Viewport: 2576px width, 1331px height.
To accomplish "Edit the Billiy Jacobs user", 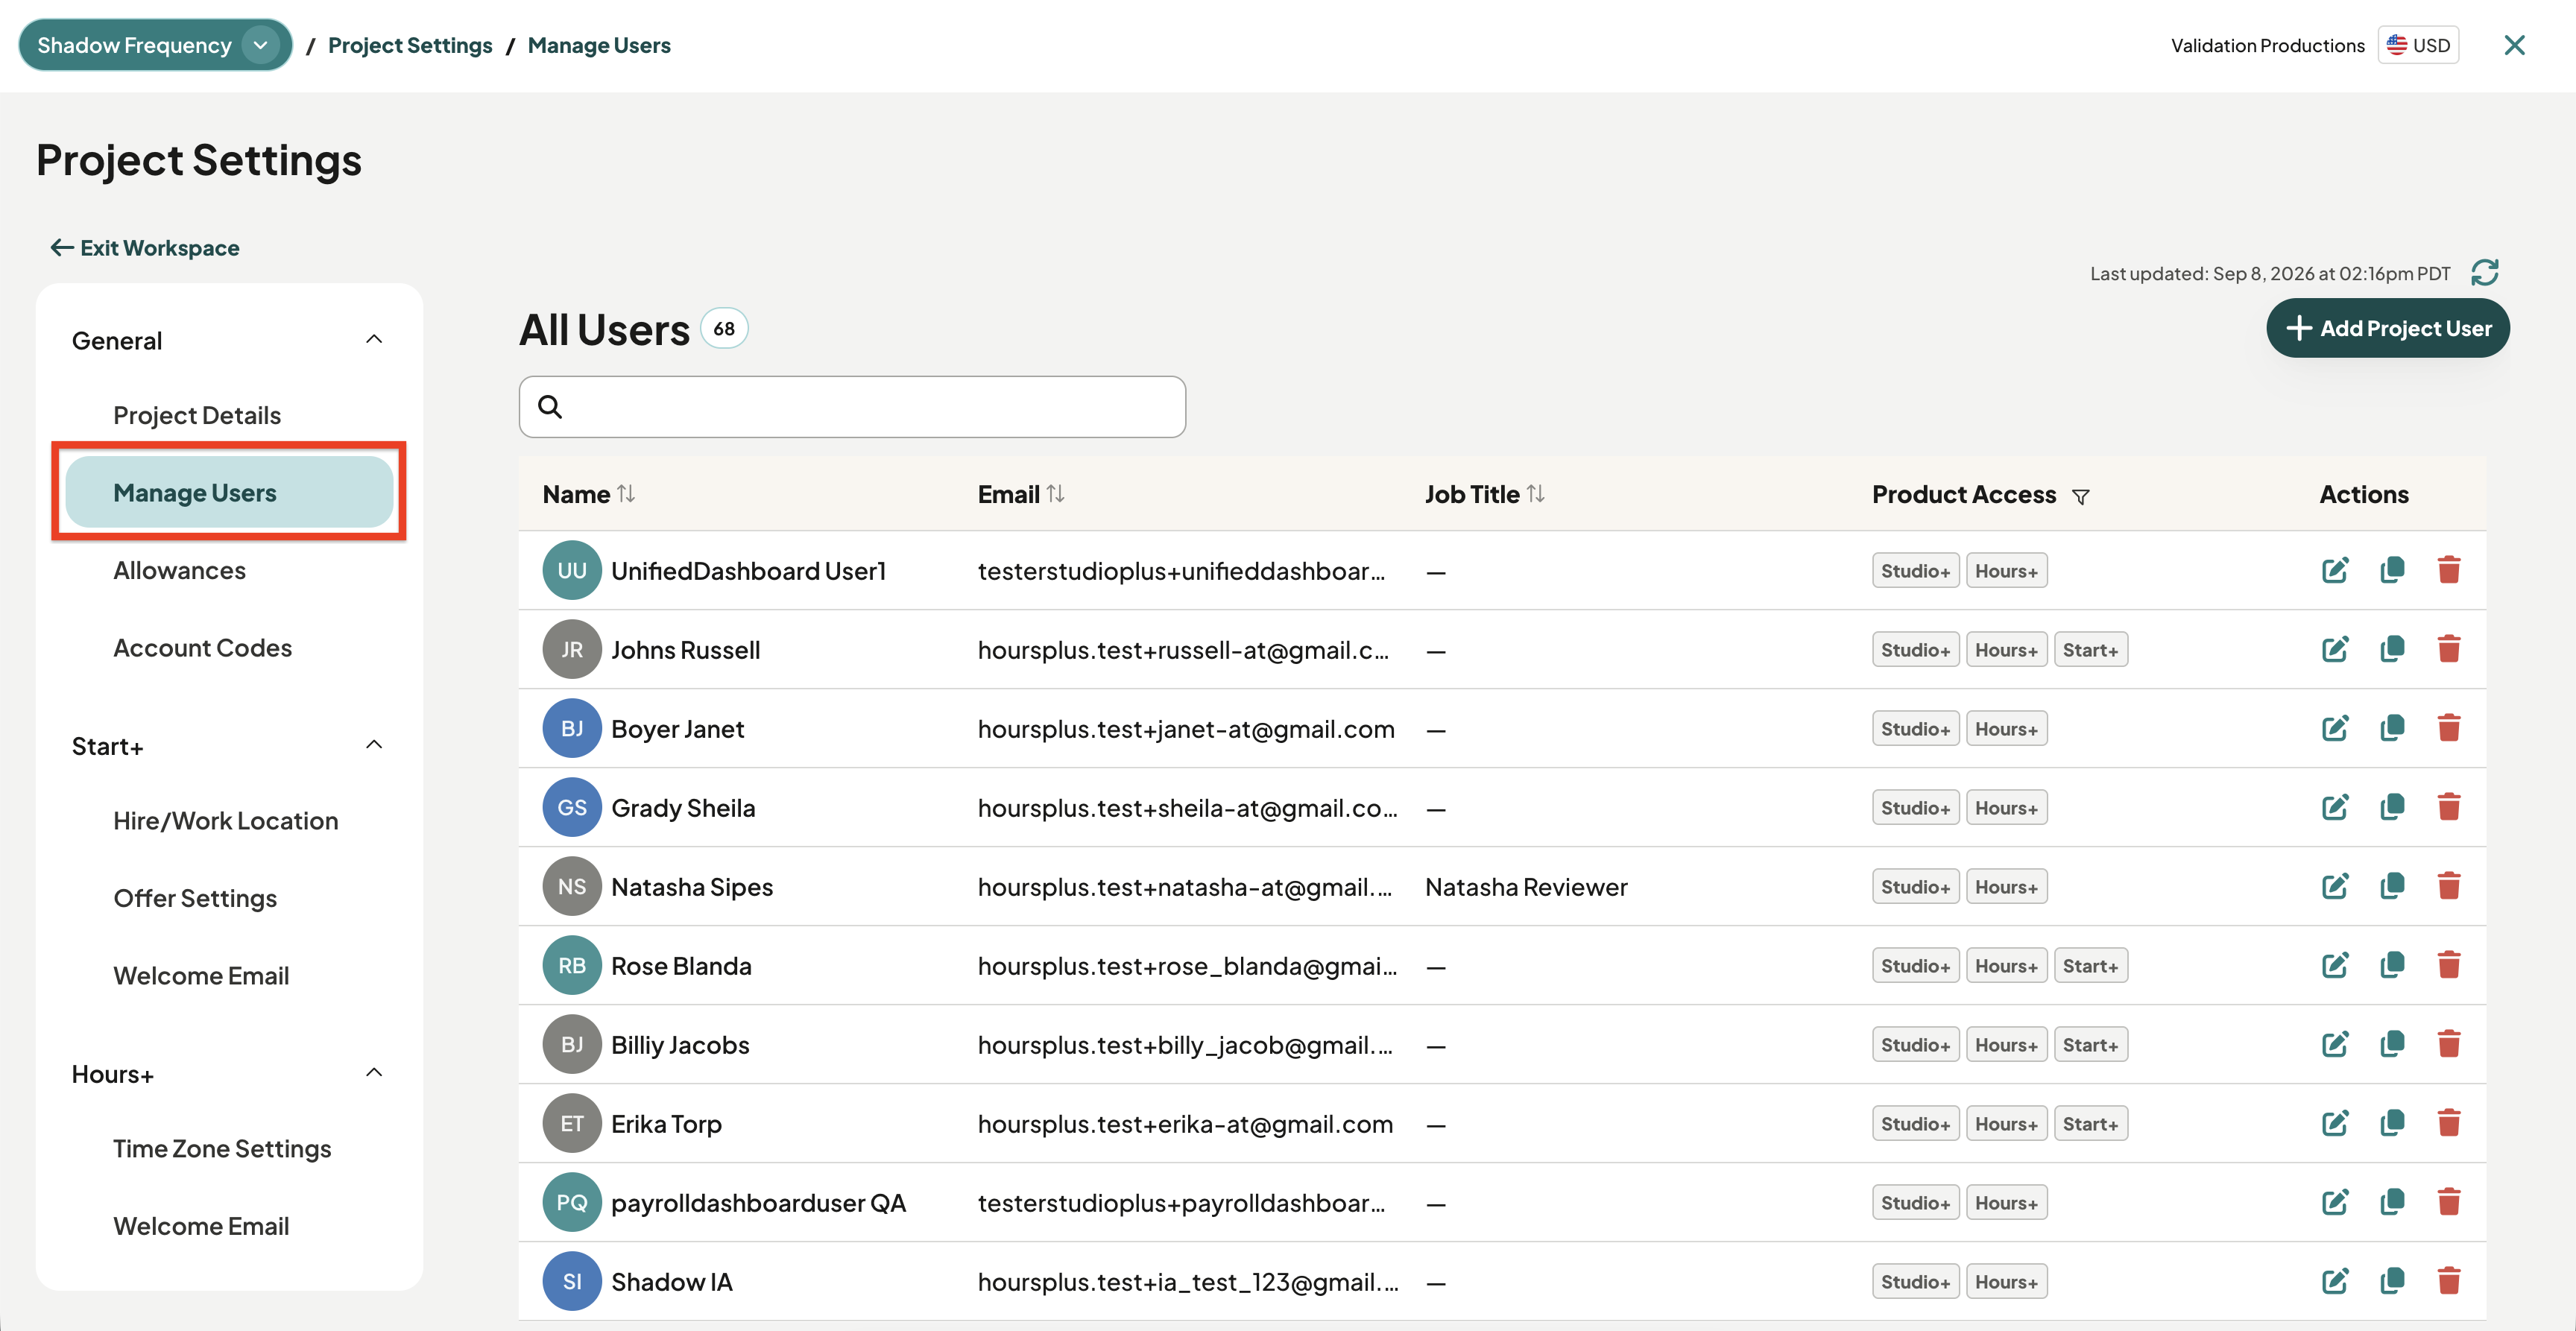I will point(2334,1044).
